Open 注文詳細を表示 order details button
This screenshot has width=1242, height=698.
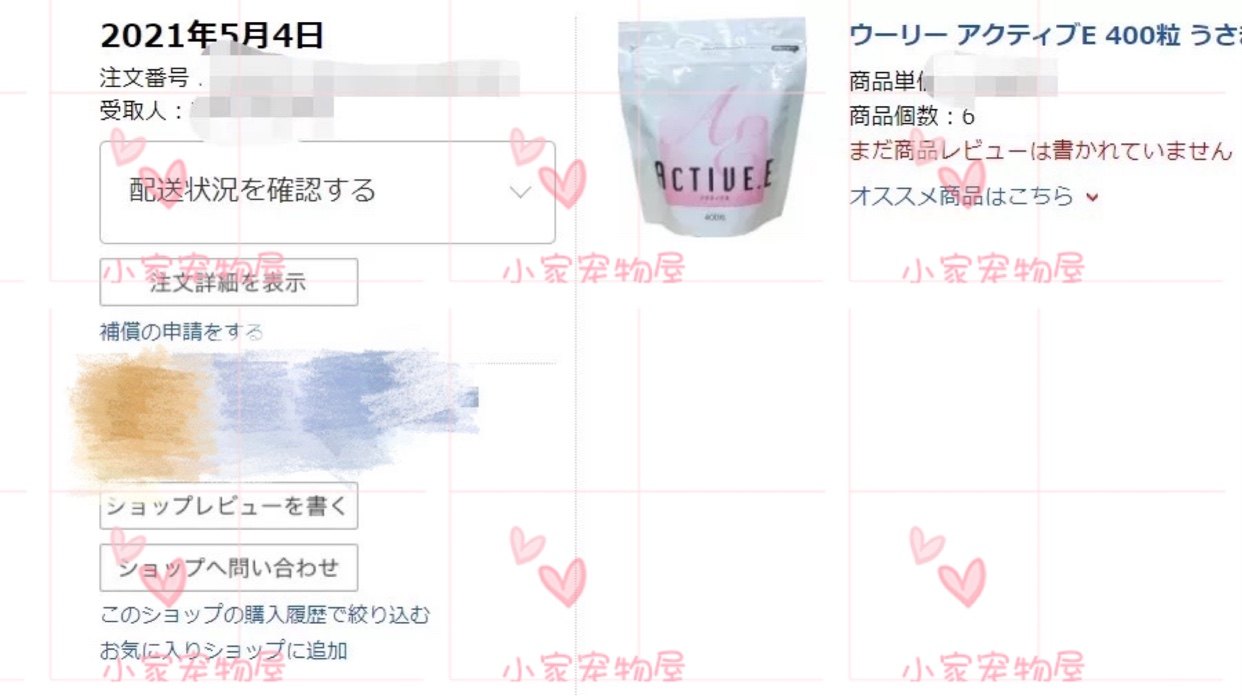[x=229, y=282]
